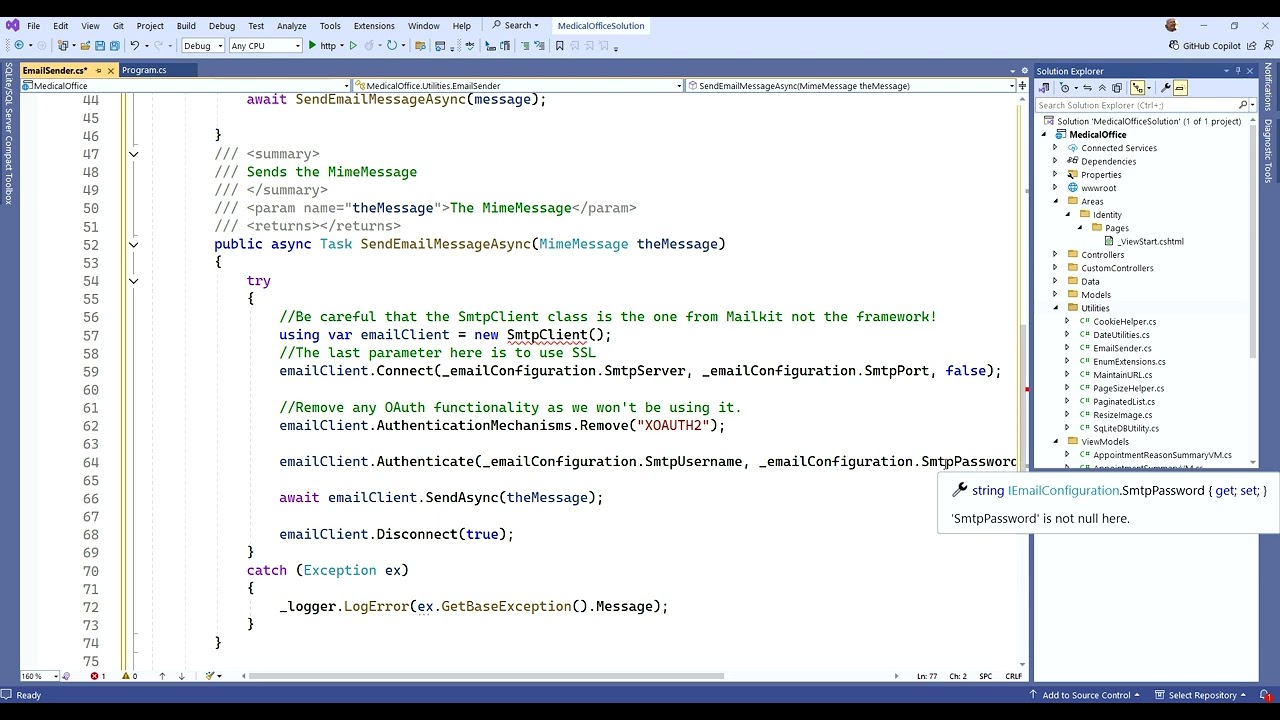Toggle Preview Selected Items button
Image resolution: width=1280 pixels, height=720 pixels.
point(1180,87)
